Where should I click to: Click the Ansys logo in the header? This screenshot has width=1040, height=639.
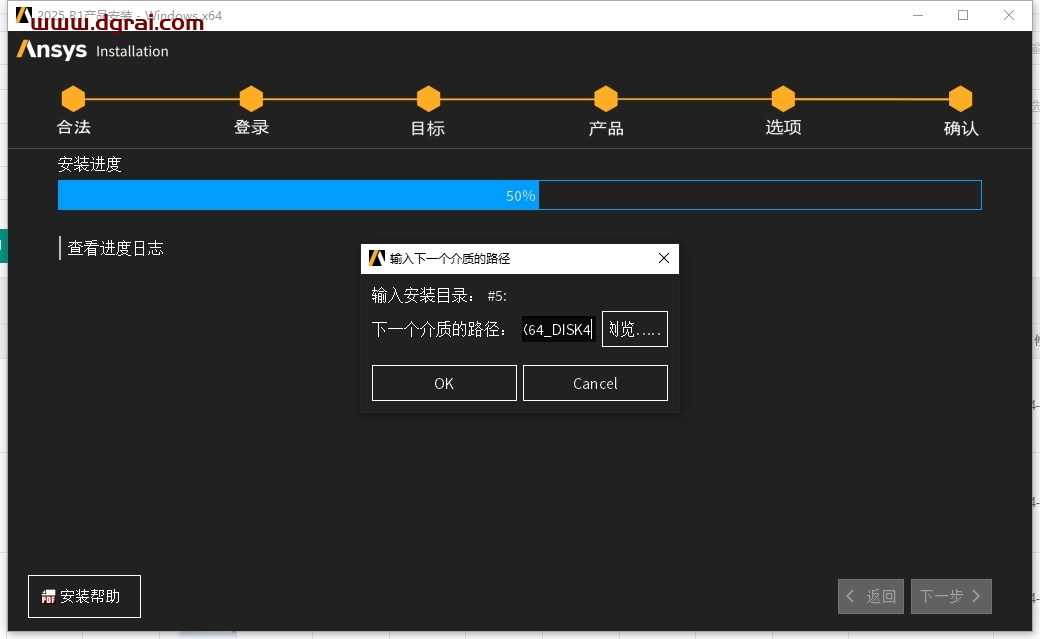pos(52,50)
